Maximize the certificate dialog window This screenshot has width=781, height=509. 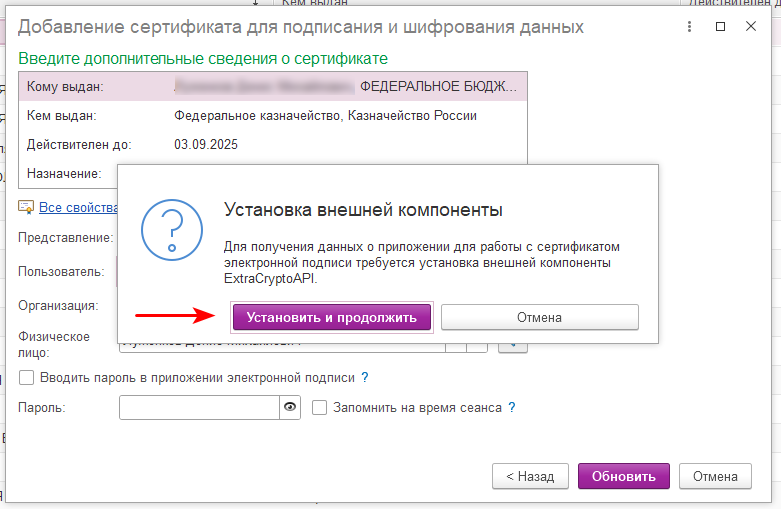pos(720,27)
